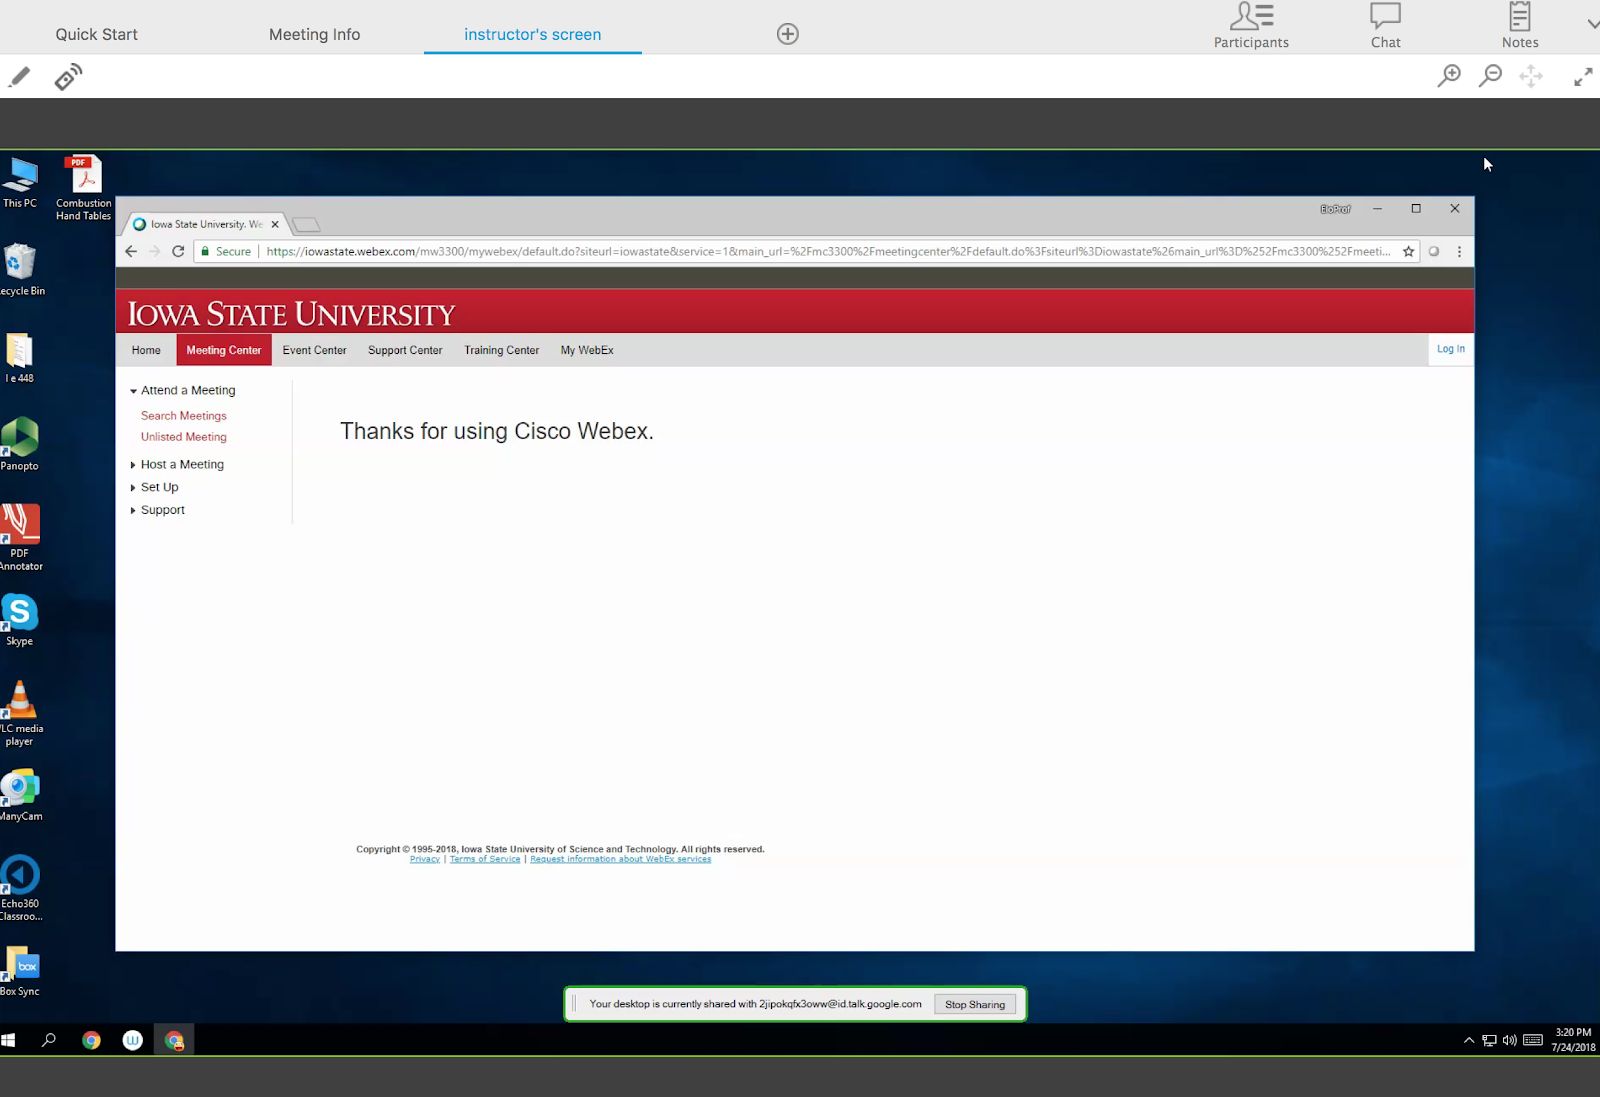This screenshot has width=1600, height=1097.
Task: Open Event Center navigation tab
Action: 314,350
